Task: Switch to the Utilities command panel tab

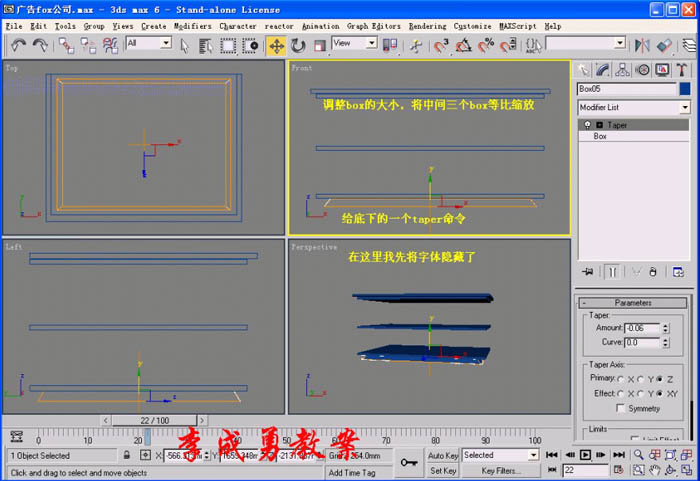Action: point(682,70)
